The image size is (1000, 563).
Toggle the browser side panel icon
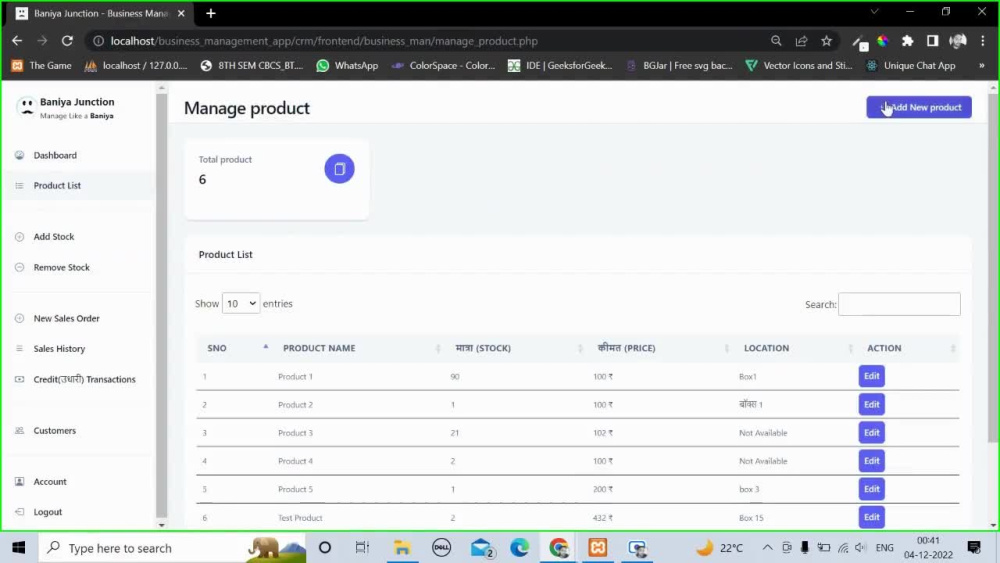click(932, 41)
